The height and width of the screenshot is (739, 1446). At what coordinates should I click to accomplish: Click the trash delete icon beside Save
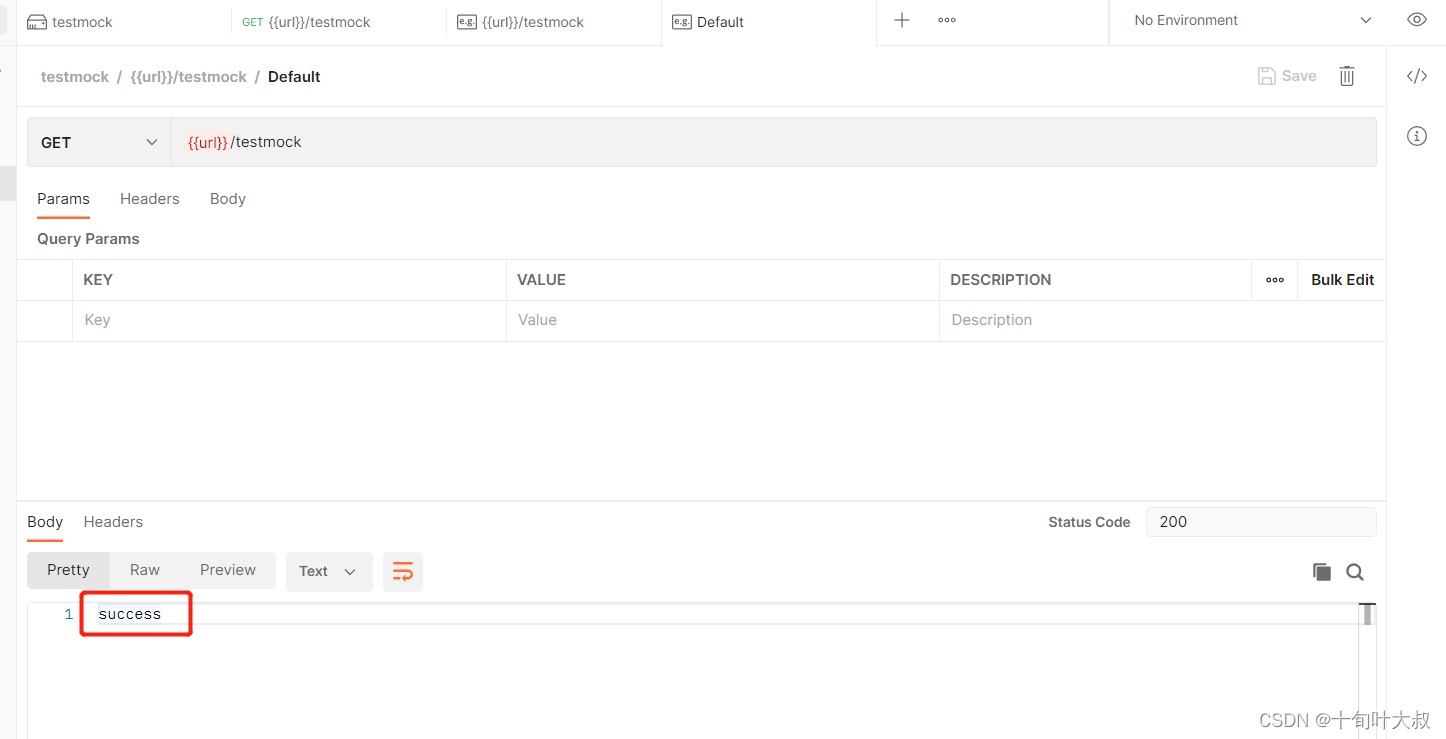pos(1347,76)
